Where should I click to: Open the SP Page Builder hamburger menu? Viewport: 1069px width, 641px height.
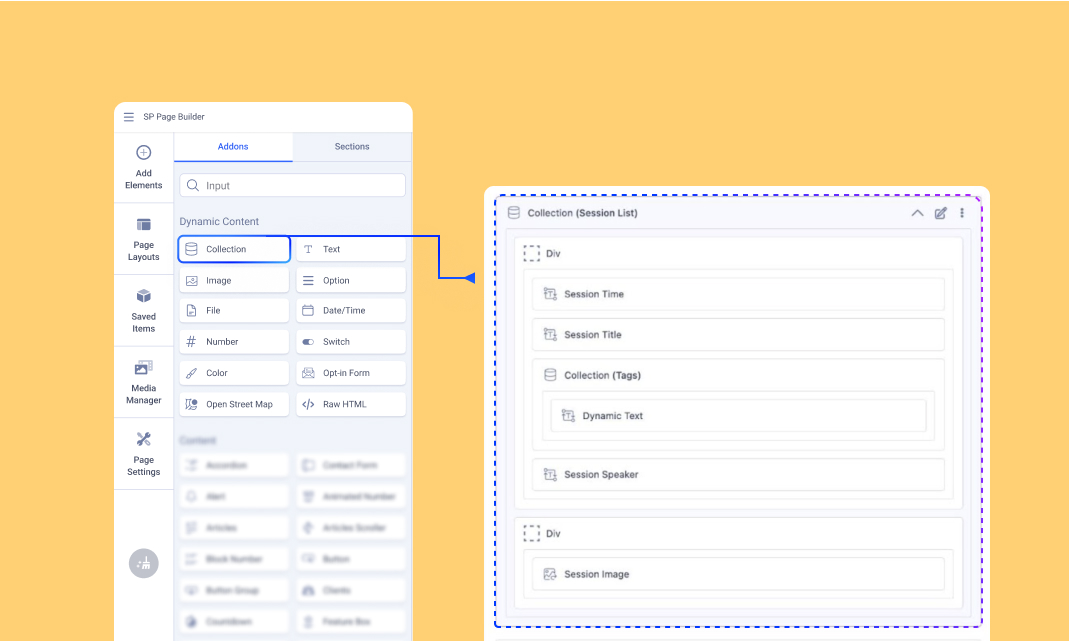pos(129,117)
